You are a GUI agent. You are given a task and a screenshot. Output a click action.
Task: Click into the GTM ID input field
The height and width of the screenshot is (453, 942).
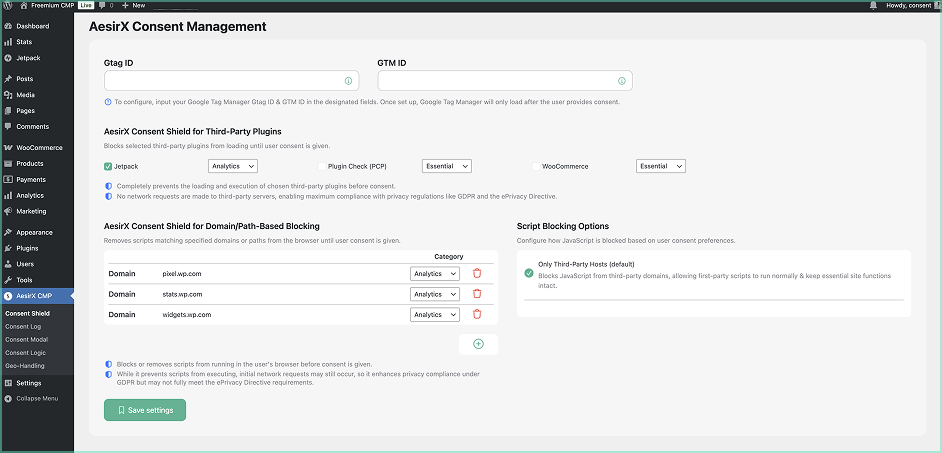(505, 81)
